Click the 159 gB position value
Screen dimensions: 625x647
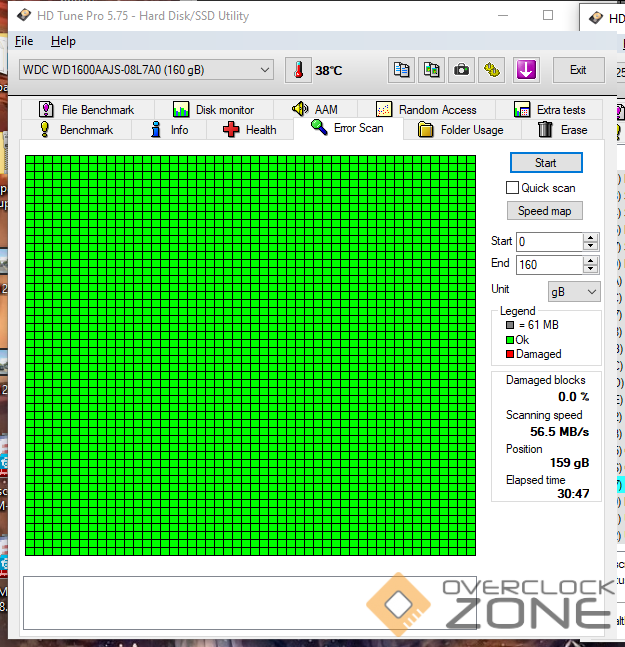tap(569, 463)
